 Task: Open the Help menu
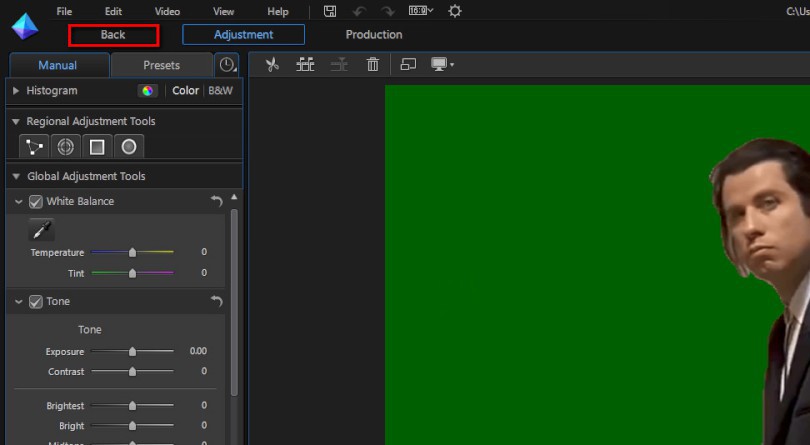[x=277, y=11]
